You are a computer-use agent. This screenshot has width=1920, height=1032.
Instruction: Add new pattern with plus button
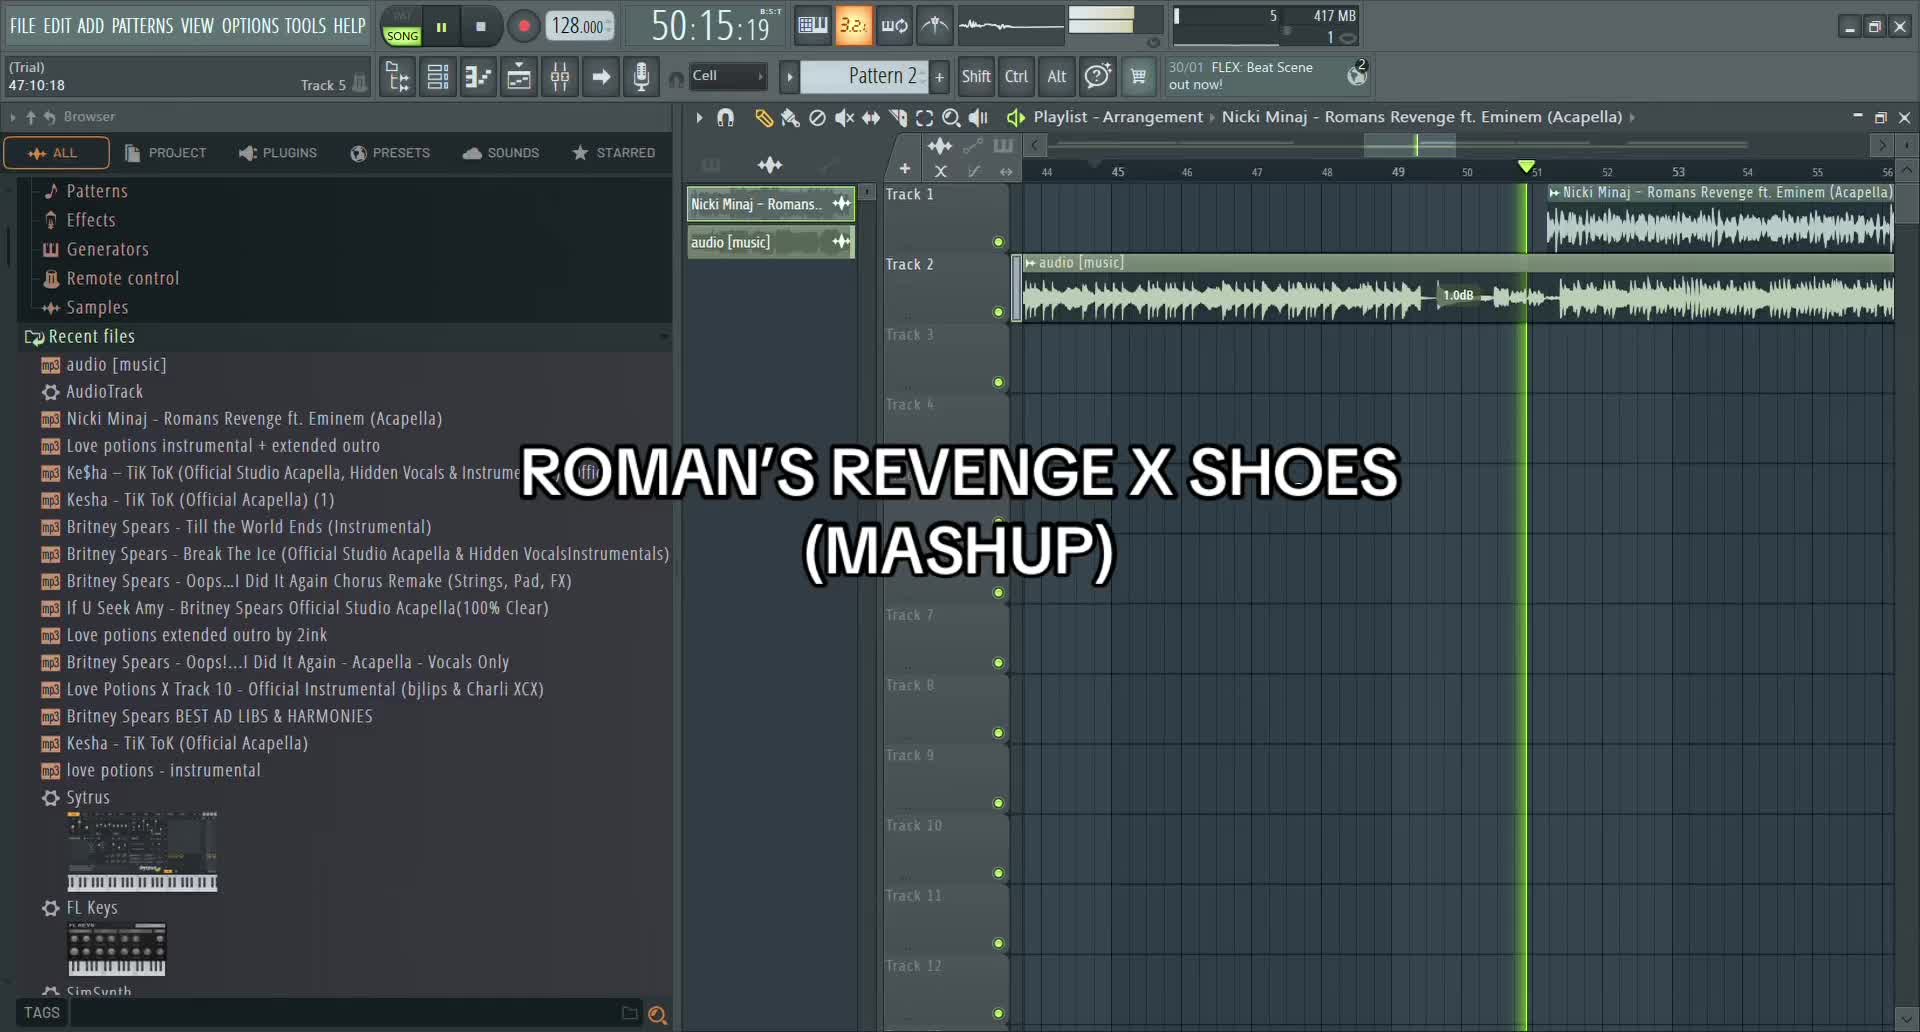pos(940,77)
